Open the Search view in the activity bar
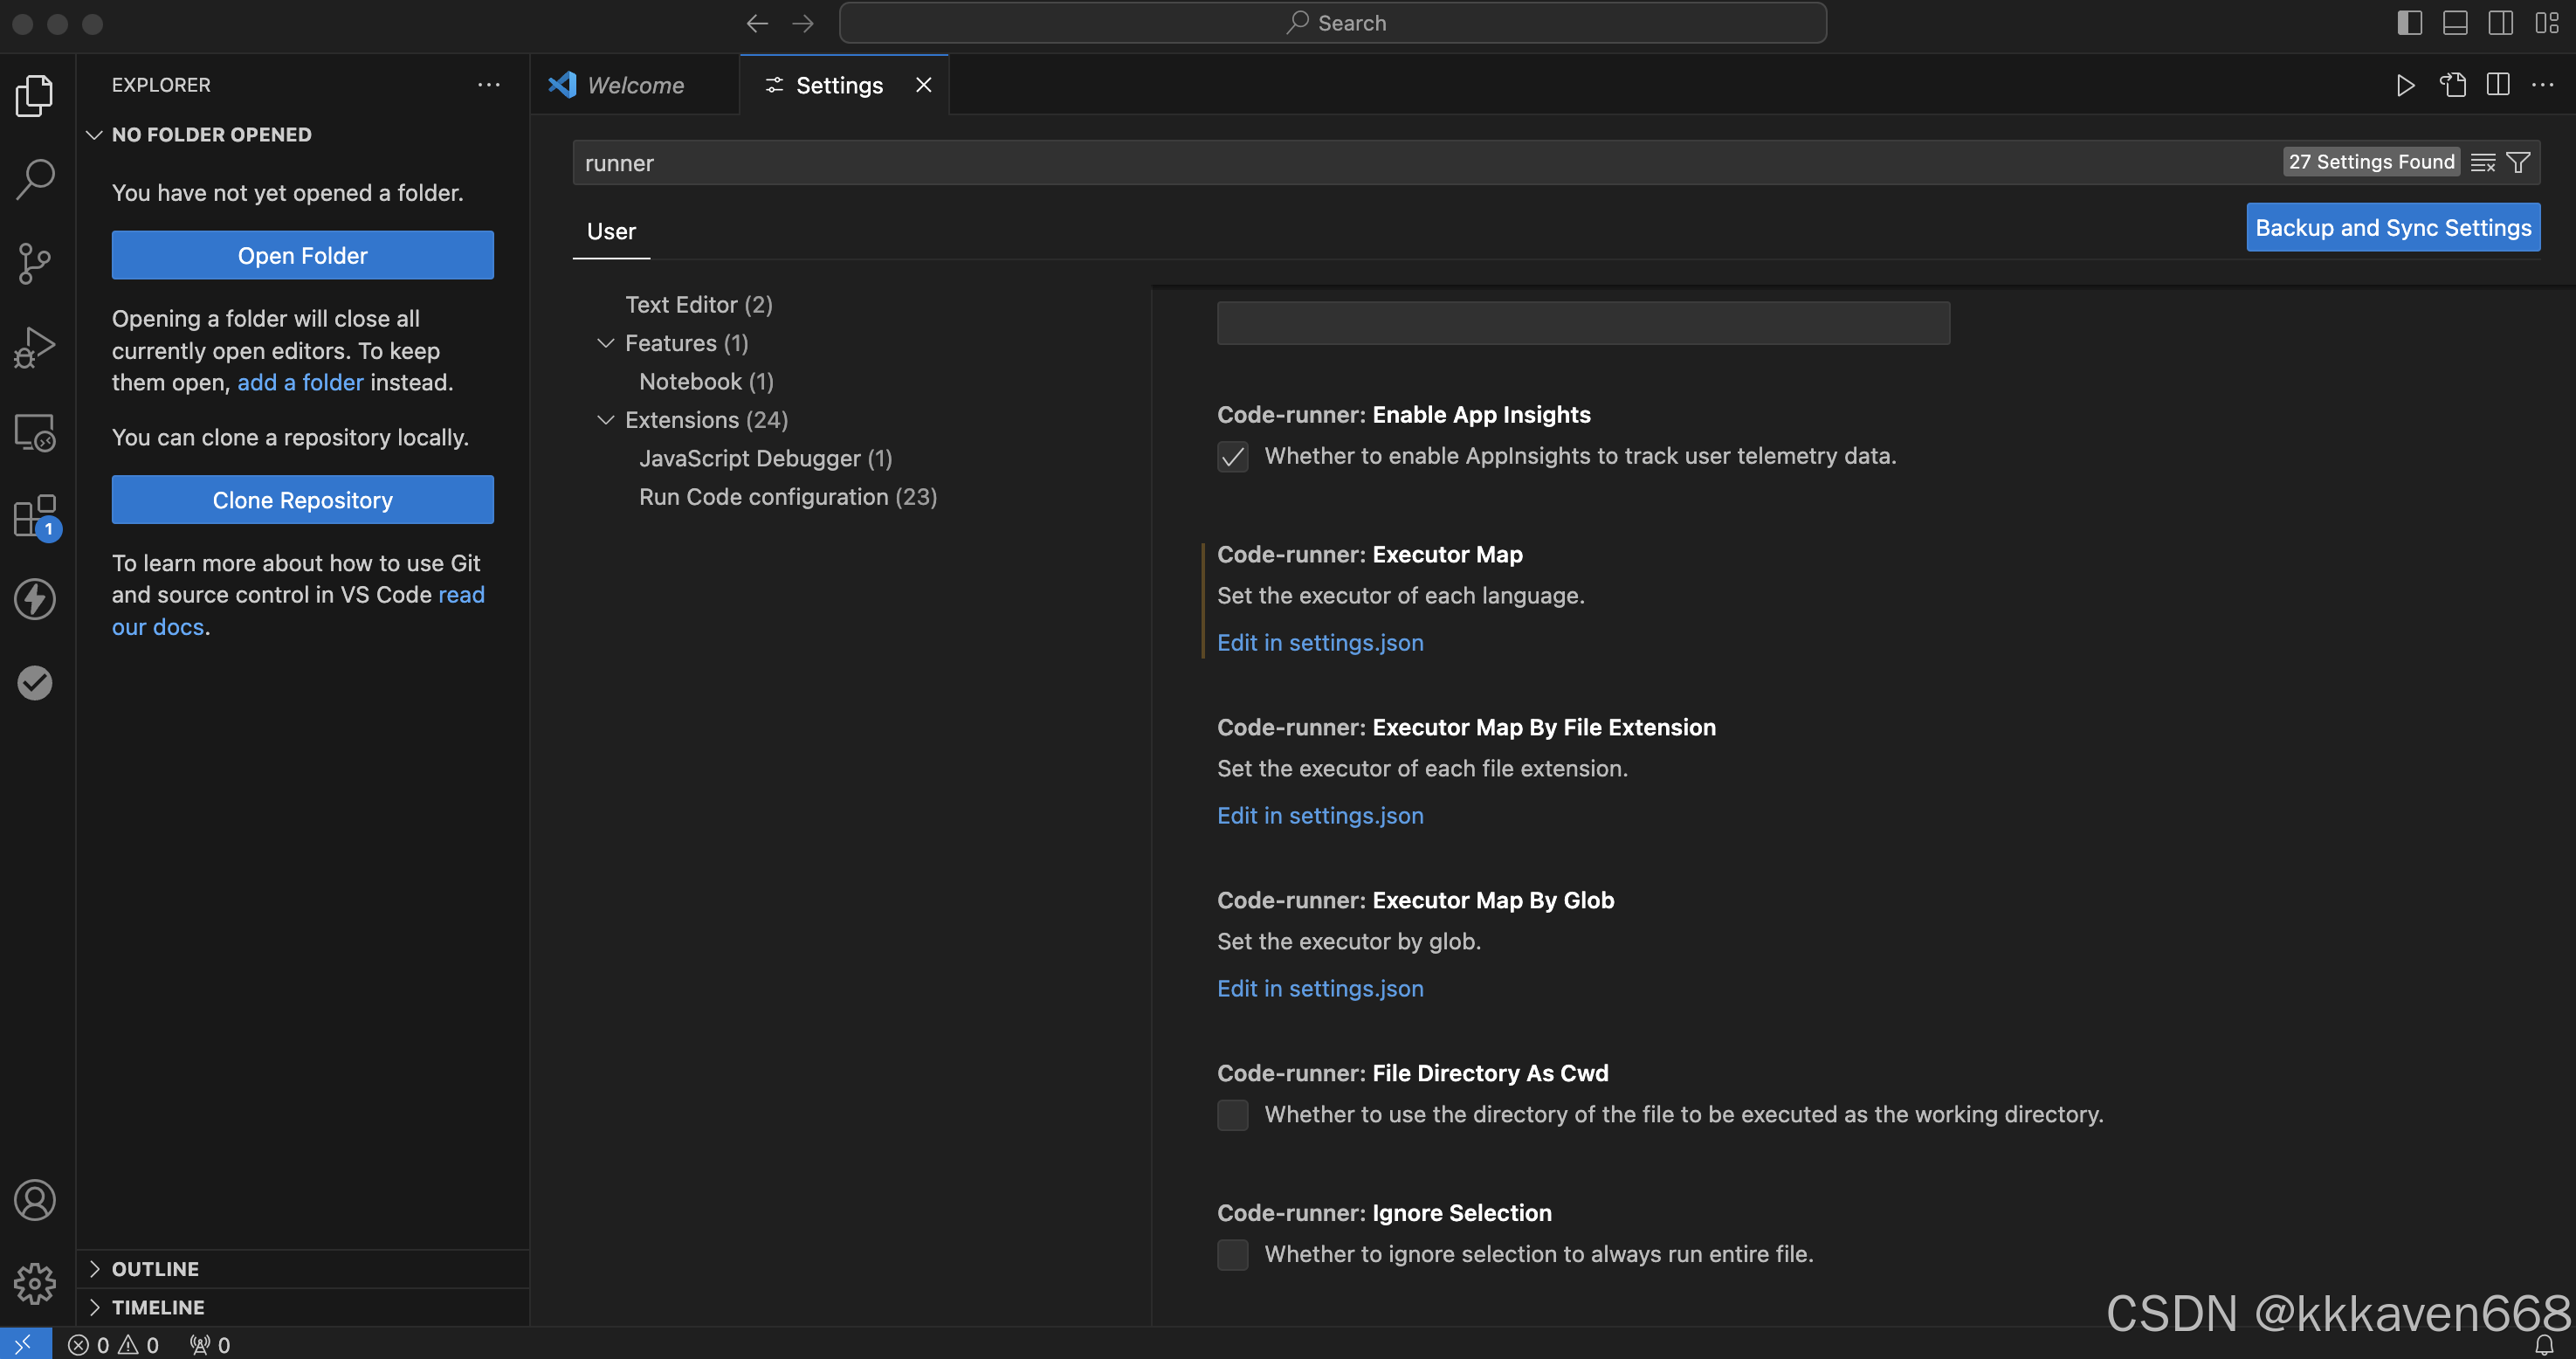The width and height of the screenshot is (2576, 1359). pos(35,178)
